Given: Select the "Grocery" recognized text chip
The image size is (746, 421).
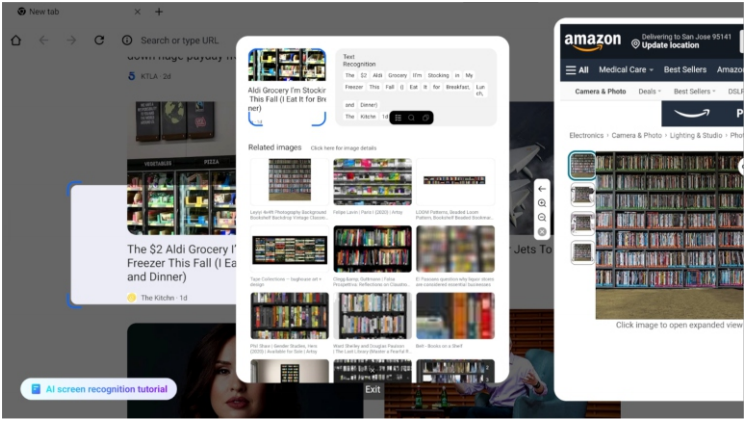Looking at the screenshot, I should [x=397, y=75].
